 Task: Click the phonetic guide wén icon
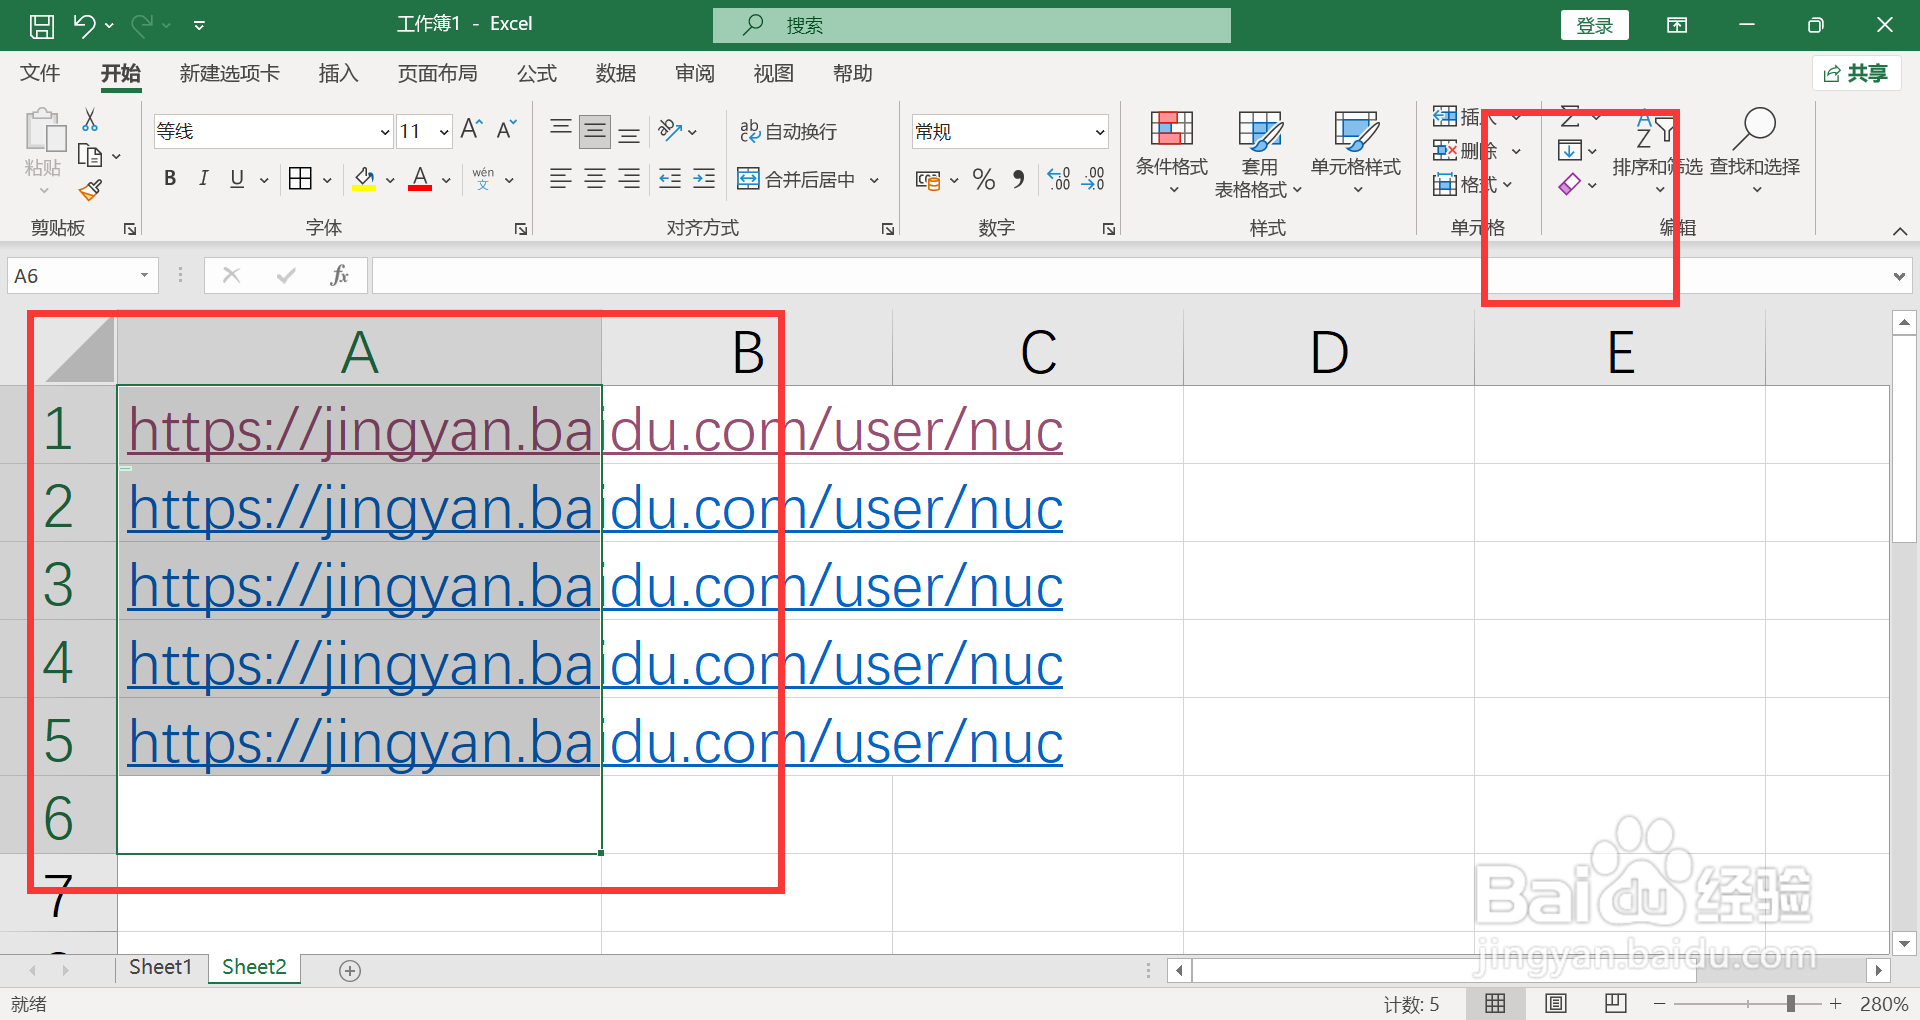pos(483,179)
